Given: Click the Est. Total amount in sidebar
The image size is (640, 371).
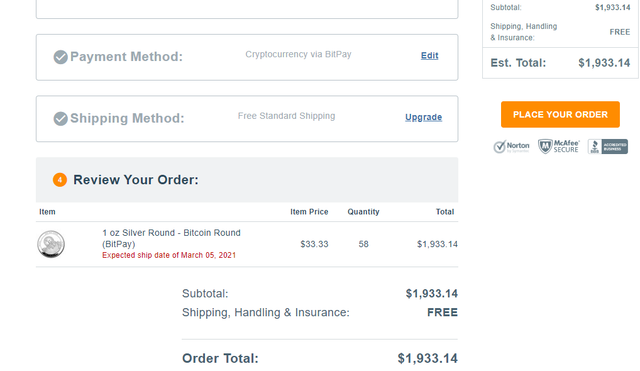Looking at the screenshot, I should (604, 63).
